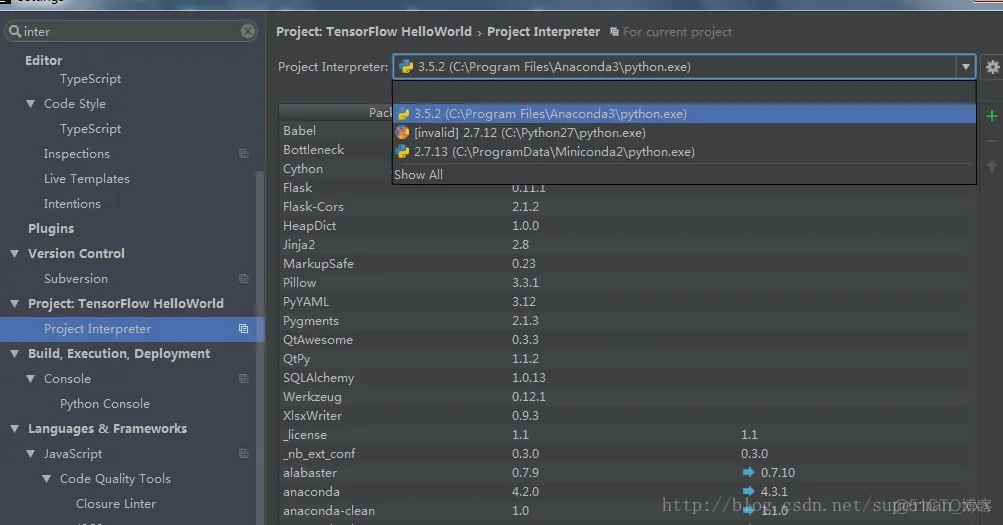Click the project-level icon beside Inspections
The width and height of the screenshot is (1003, 525).
pos(244,153)
